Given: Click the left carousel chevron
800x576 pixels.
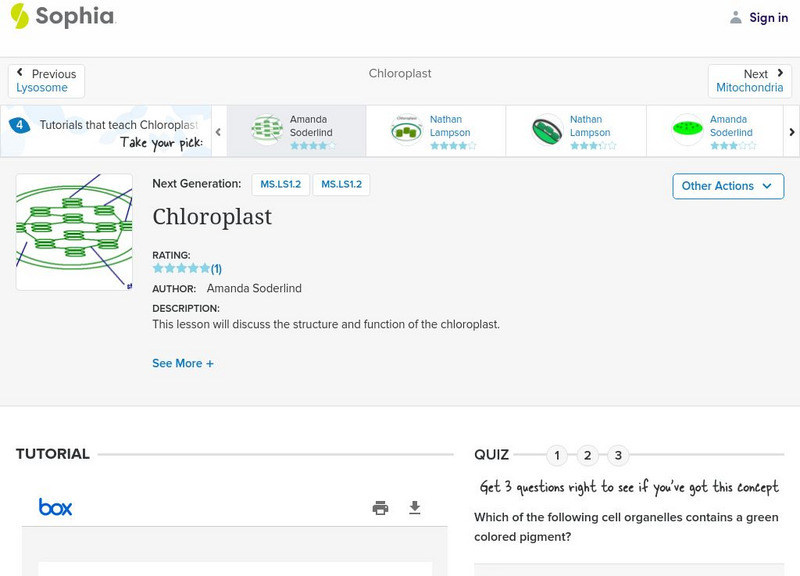Looking at the screenshot, I should tap(218, 130).
